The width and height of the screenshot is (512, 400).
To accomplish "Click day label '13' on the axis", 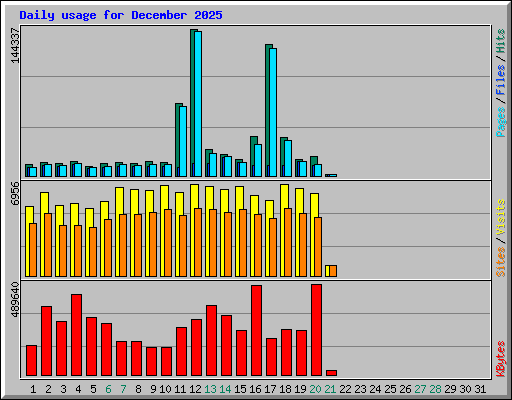I will [210, 389].
